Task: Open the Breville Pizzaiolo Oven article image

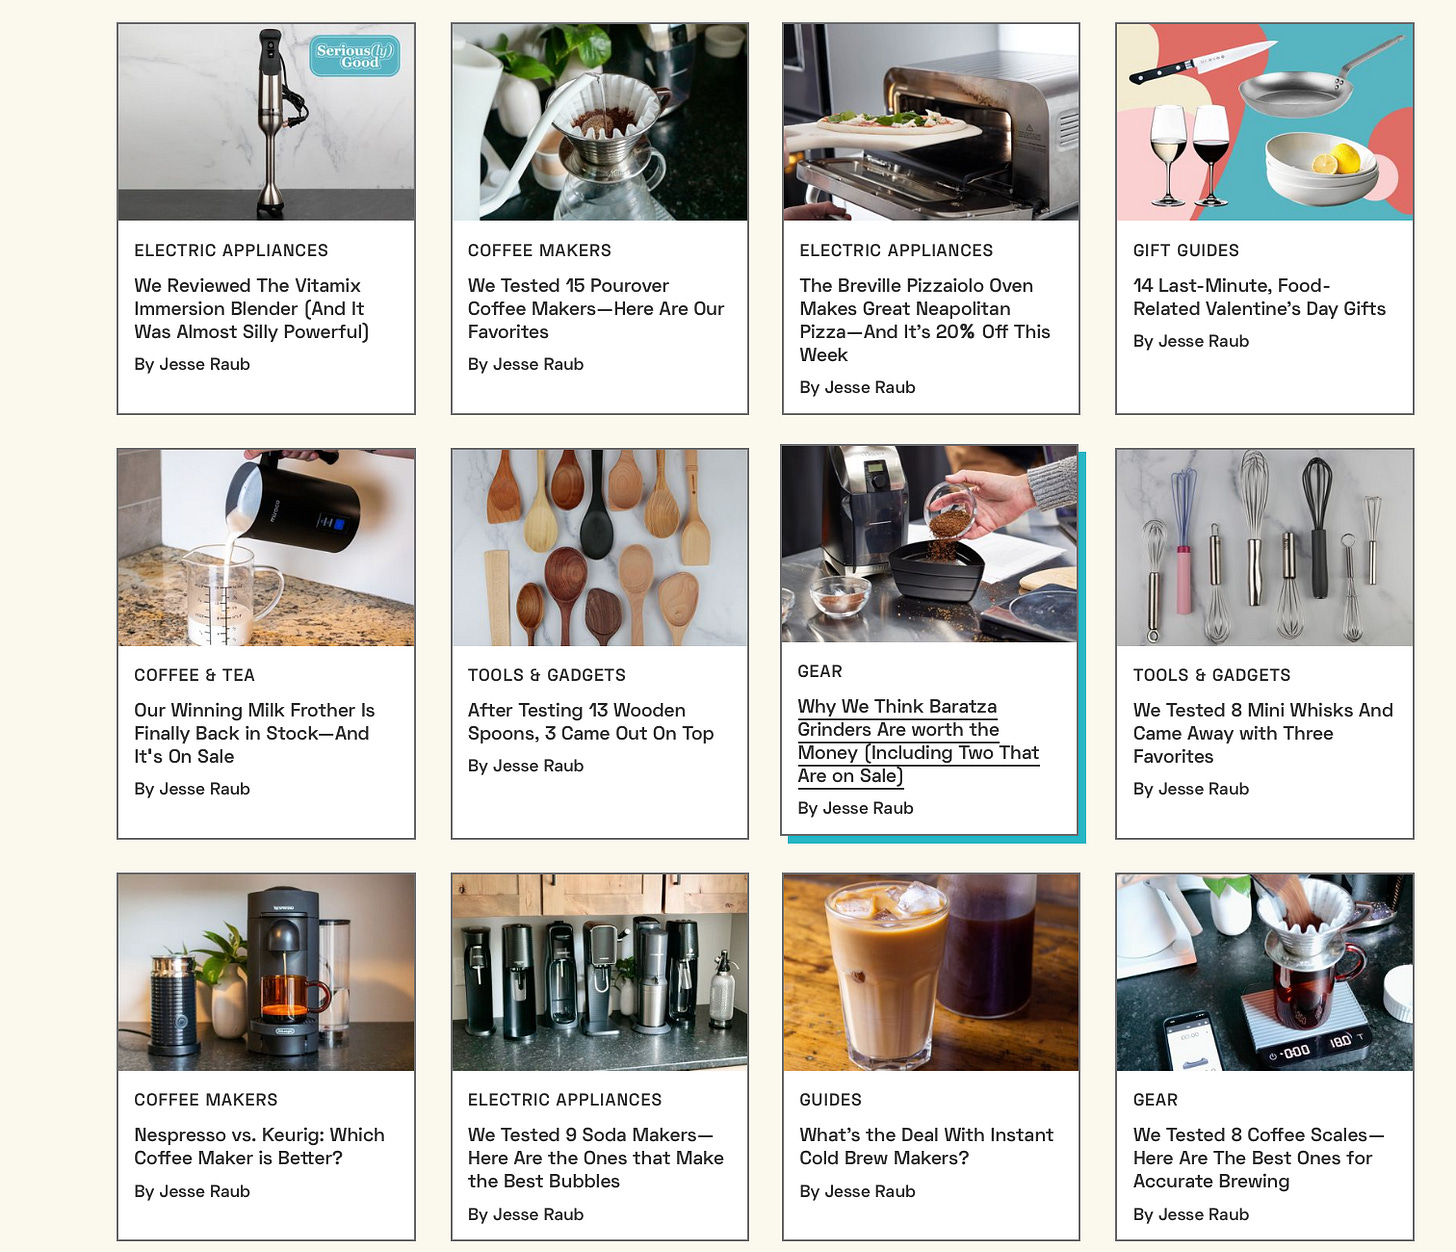Action: (931, 122)
